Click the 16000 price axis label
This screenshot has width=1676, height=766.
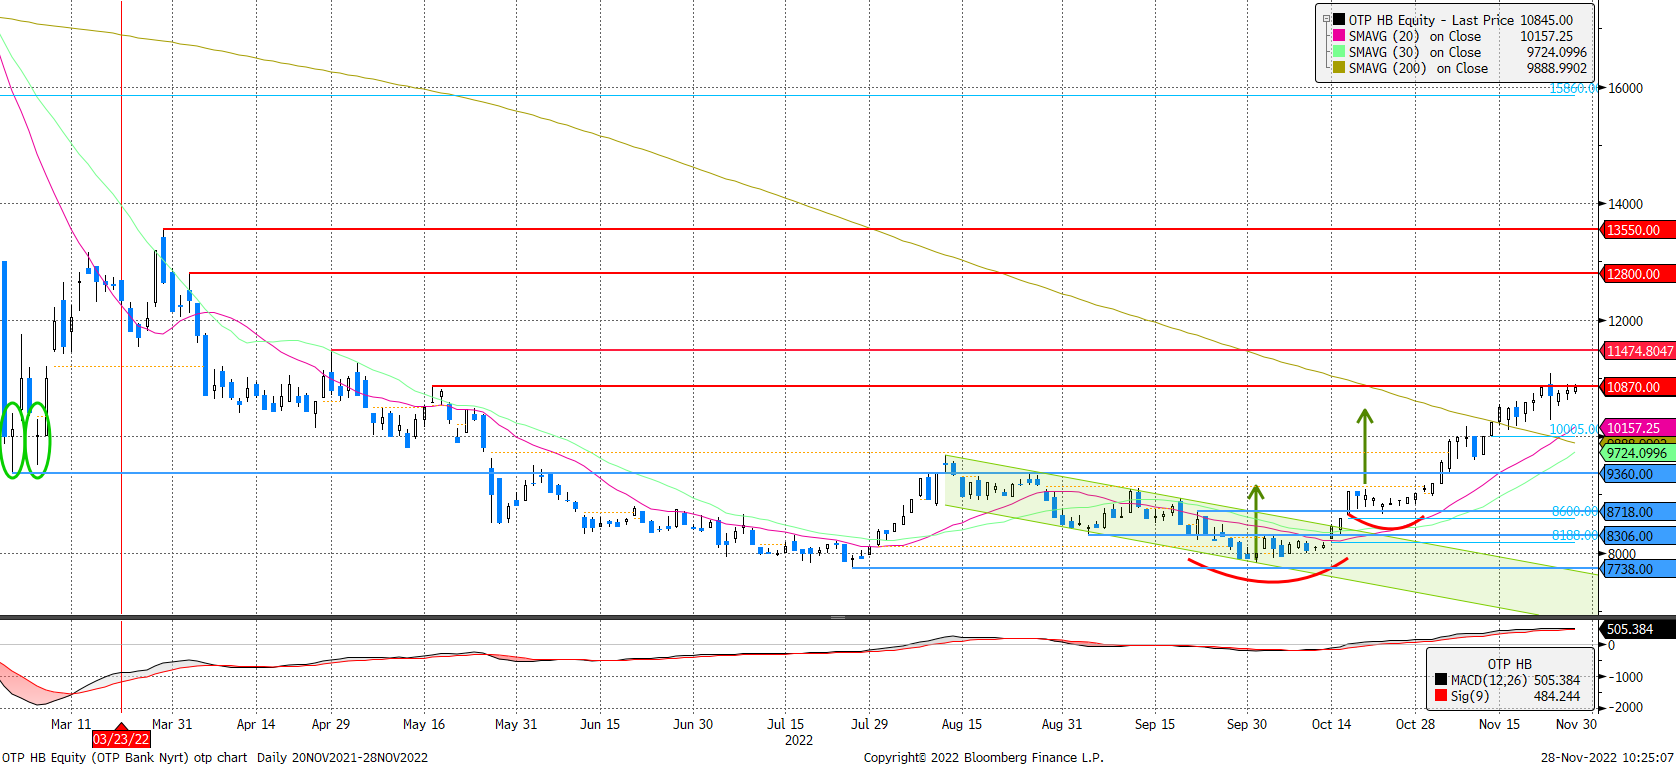(x=1625, y=88)
